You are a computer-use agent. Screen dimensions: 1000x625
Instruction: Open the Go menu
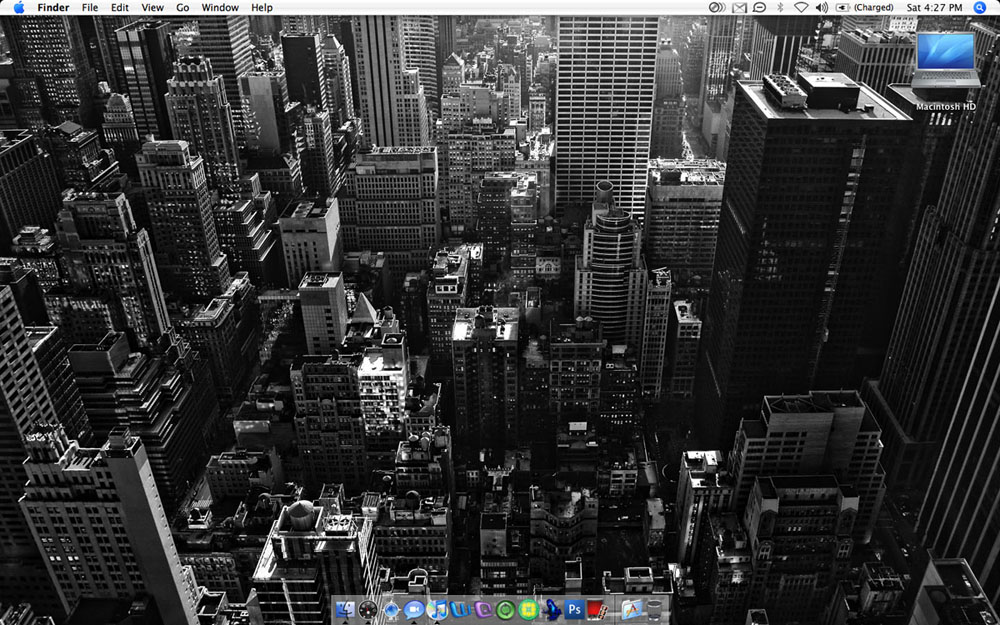tap(183, 8)
